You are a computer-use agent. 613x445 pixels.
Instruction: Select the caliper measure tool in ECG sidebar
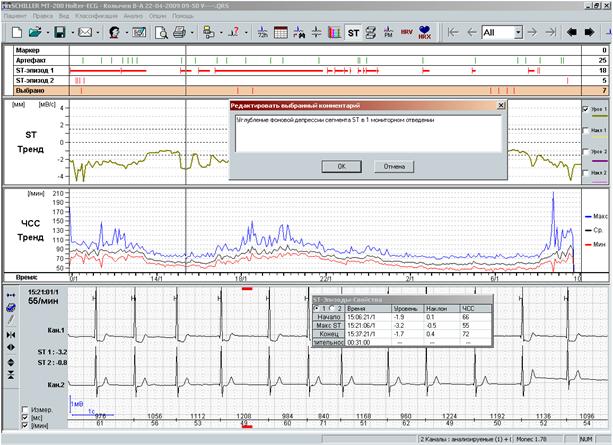(11, 295)
